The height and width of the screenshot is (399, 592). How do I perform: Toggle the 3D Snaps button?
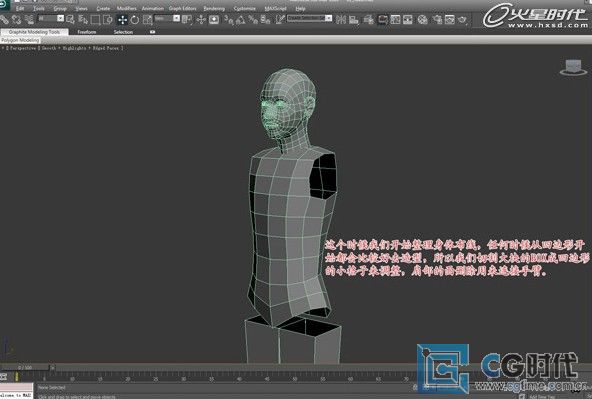click(228, 20)
